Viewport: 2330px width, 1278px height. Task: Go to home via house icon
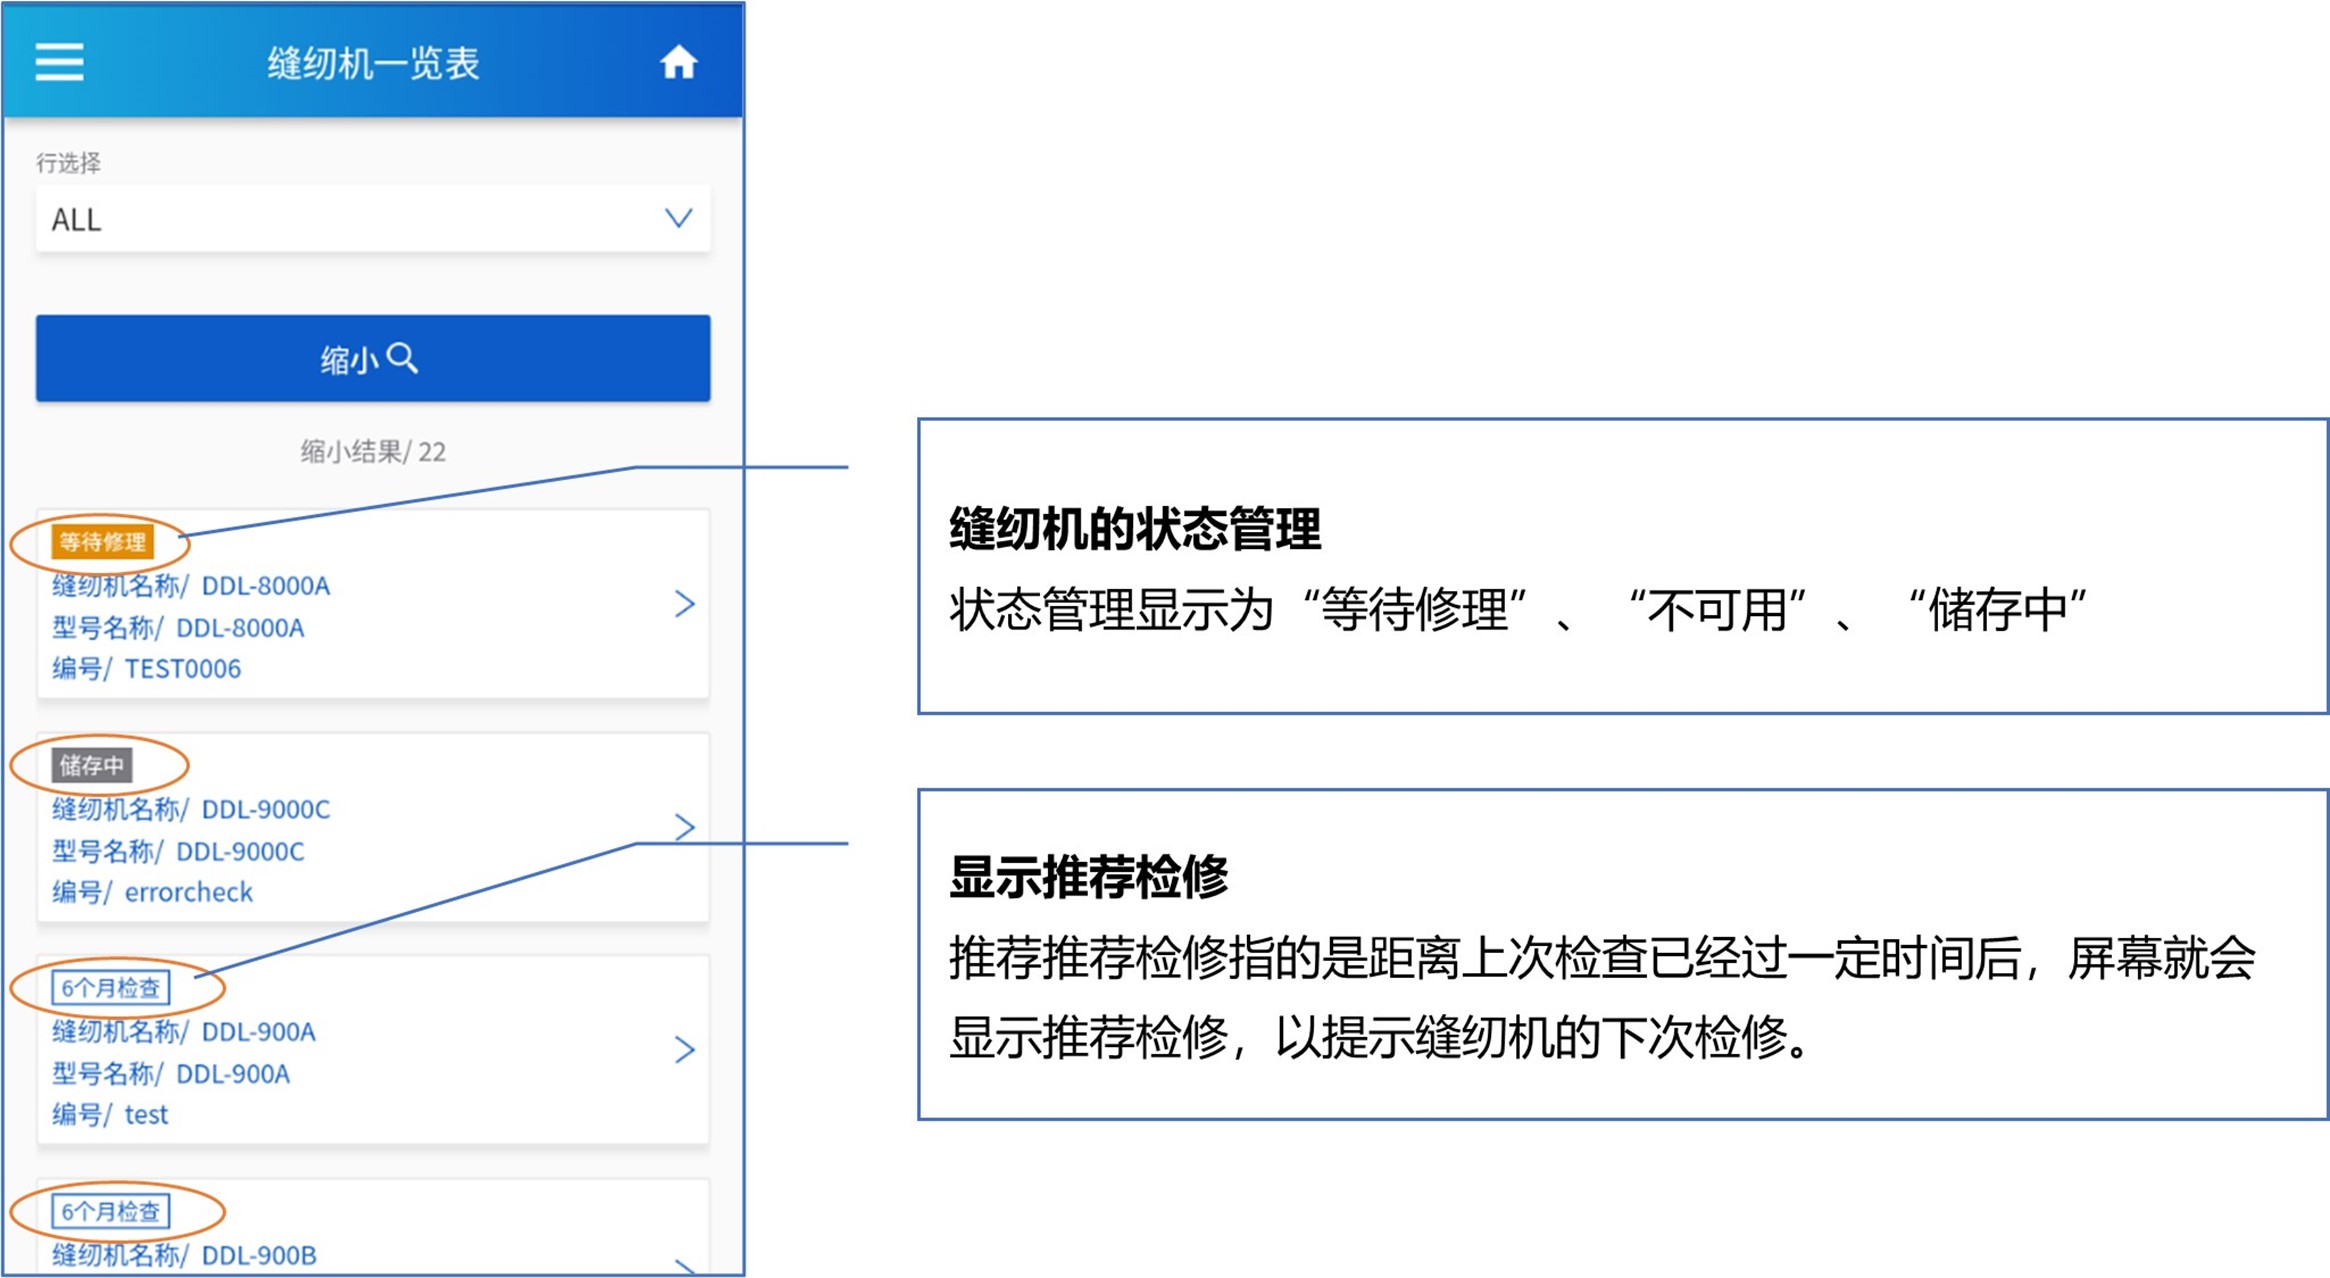(678, 62)
